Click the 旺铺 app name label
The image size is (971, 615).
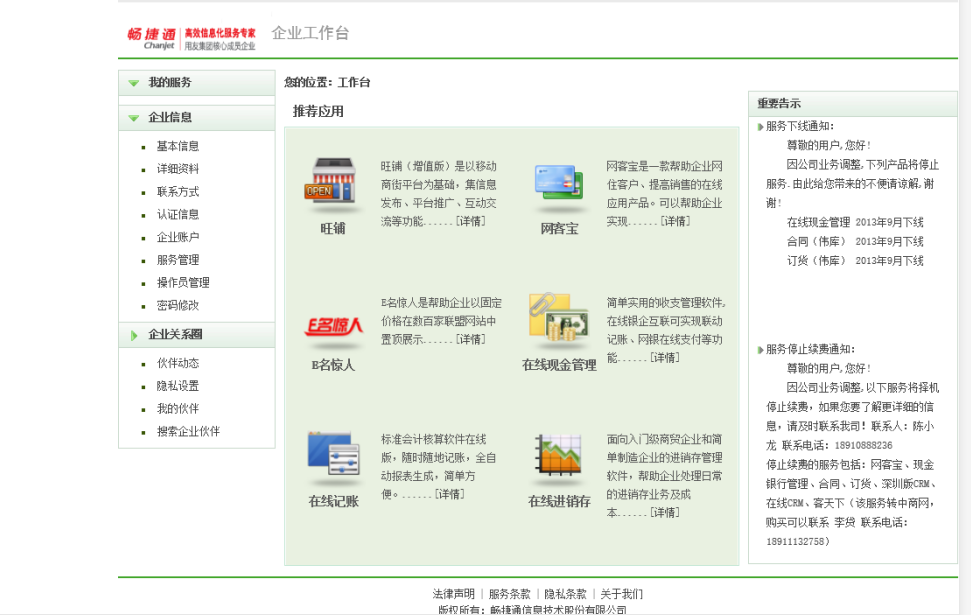pyautogui.click(x=333, y=229)
